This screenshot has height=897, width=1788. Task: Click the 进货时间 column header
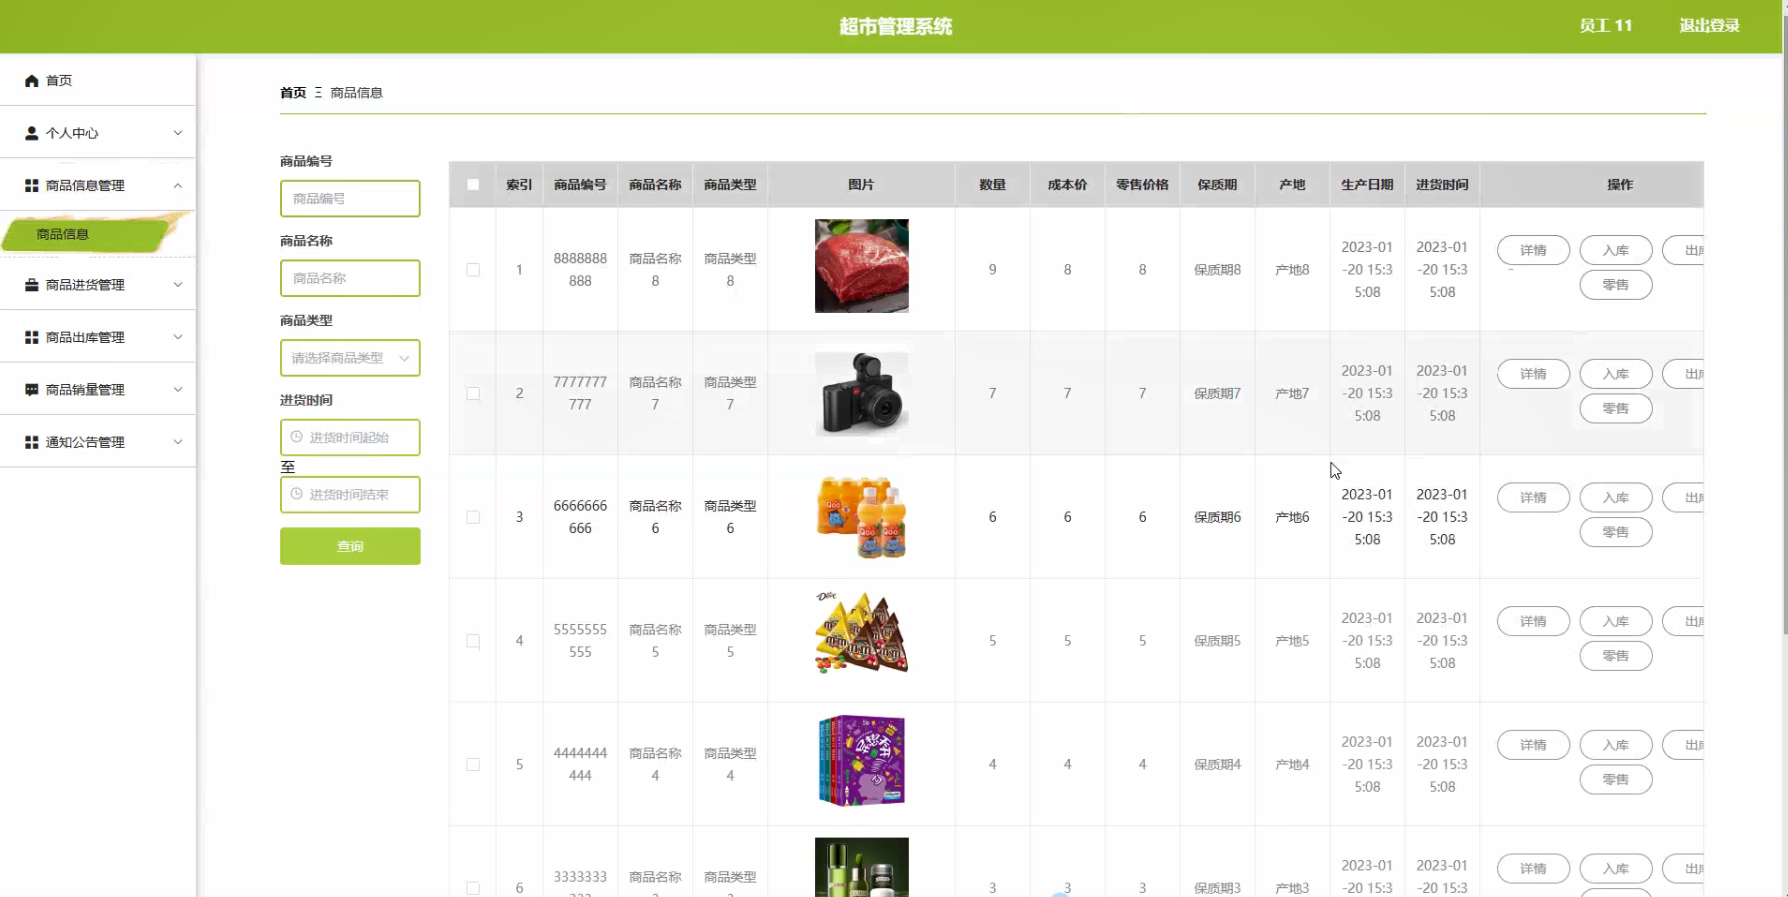pyautogui.click(x=1442, y=185)
